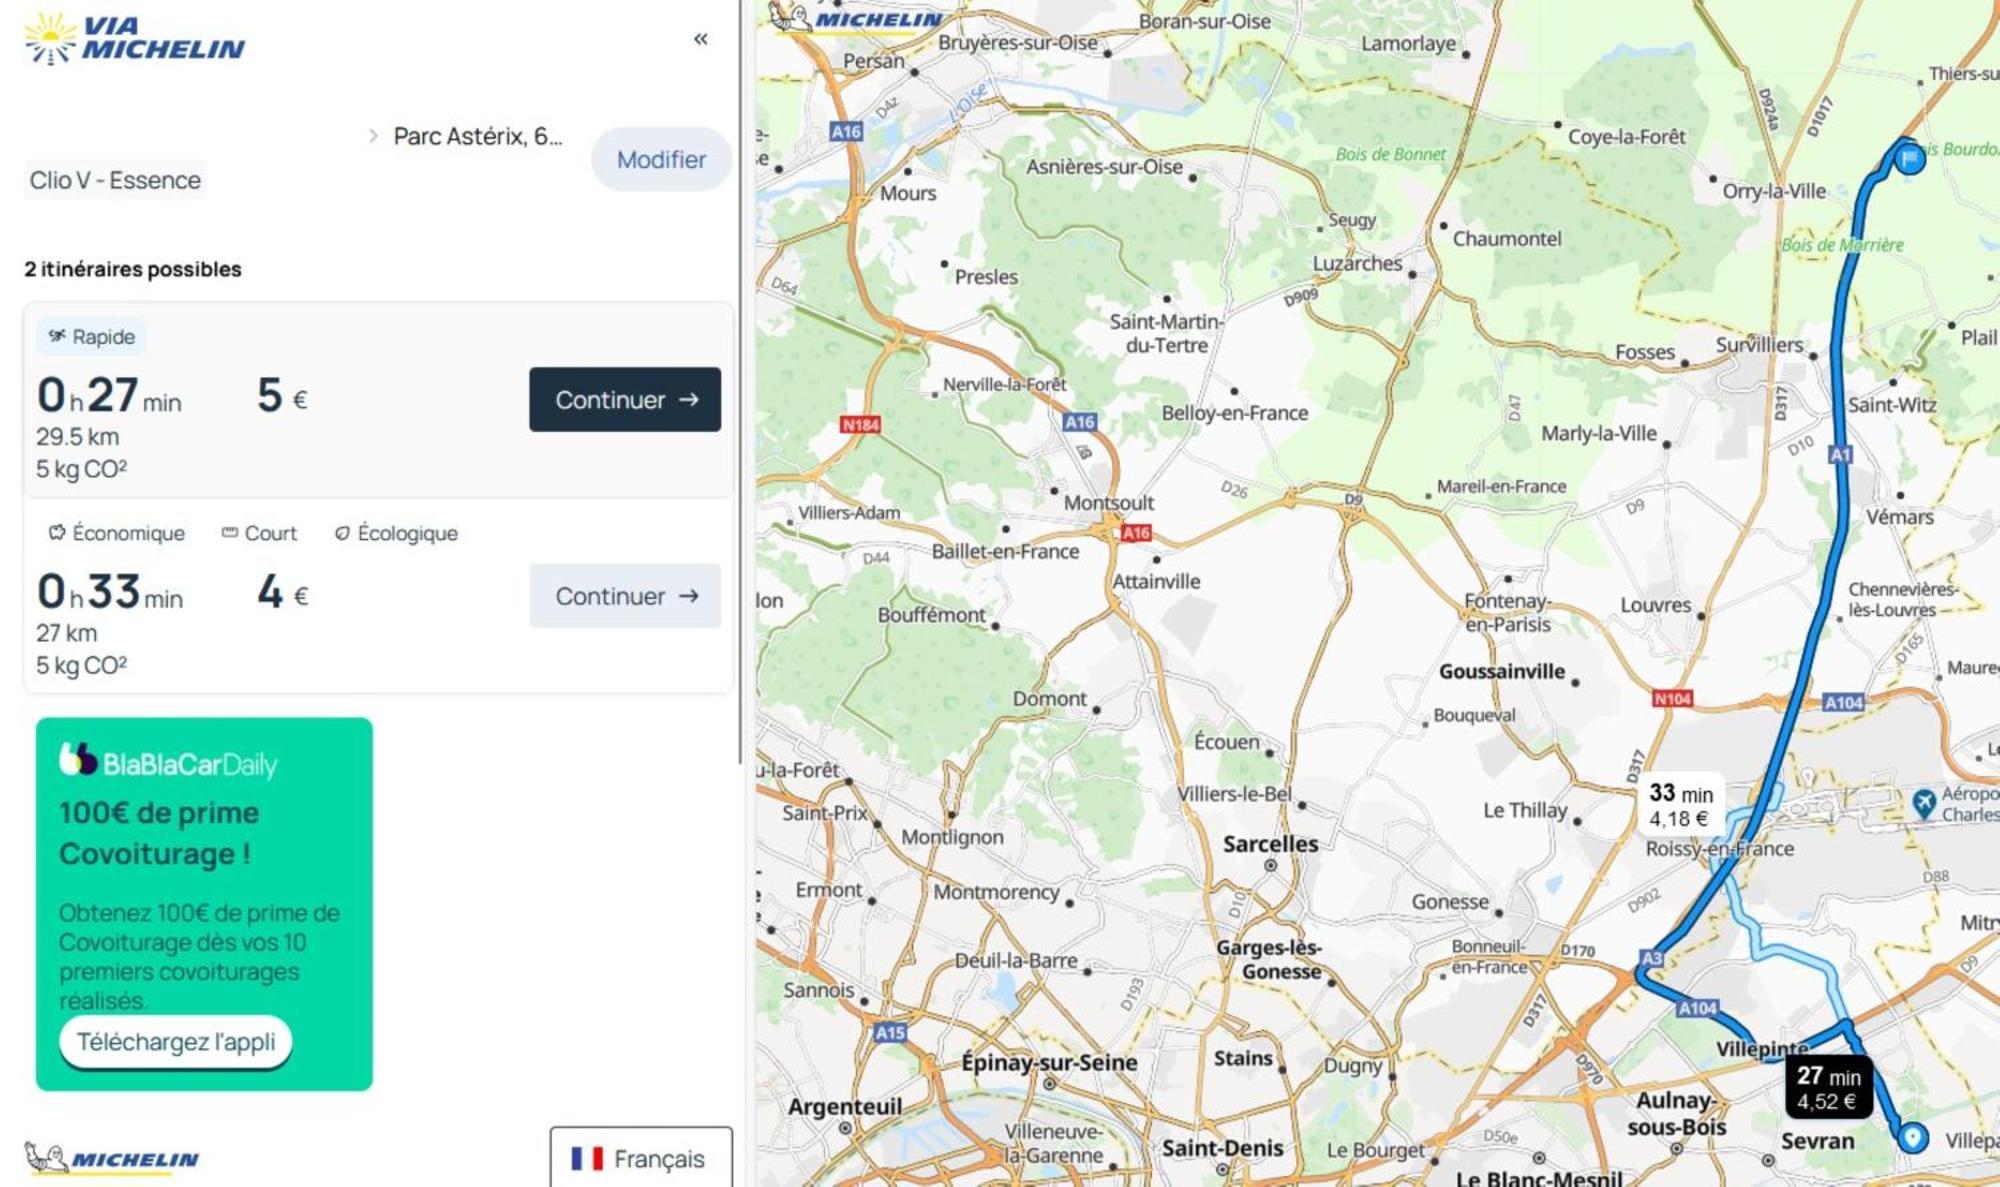
Task: Click the A1 highway badge on map
Action: [x=1840, y=455]
